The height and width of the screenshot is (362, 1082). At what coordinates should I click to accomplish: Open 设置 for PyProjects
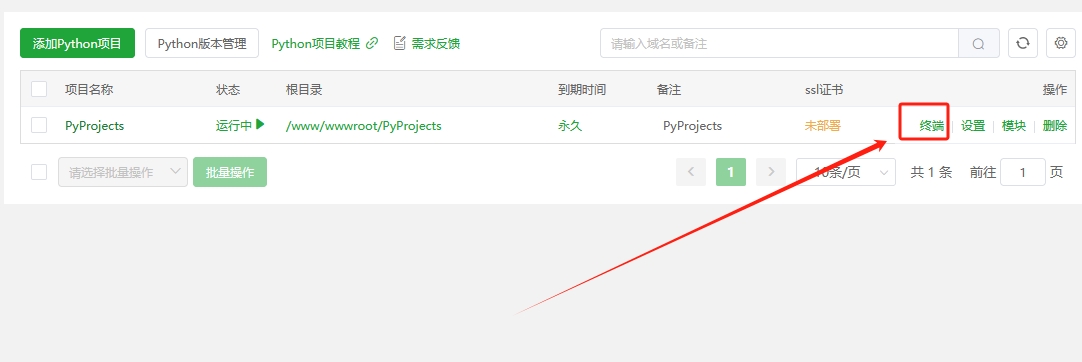point(973,125)
